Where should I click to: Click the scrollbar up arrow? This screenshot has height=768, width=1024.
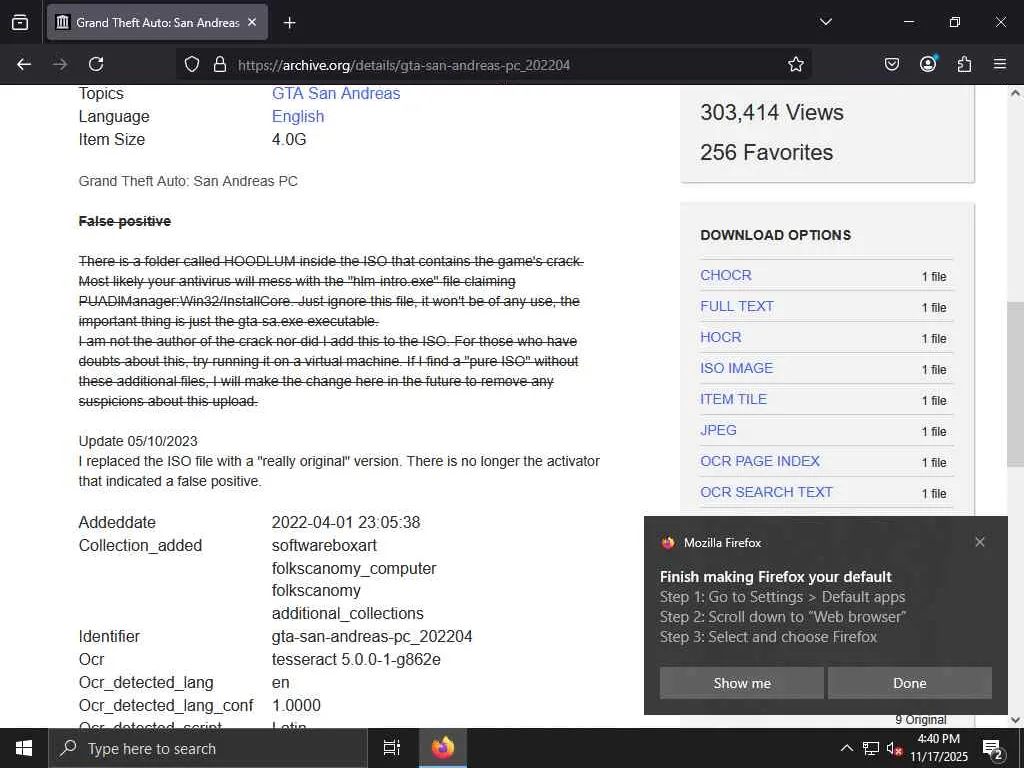tap(1015, 93)
